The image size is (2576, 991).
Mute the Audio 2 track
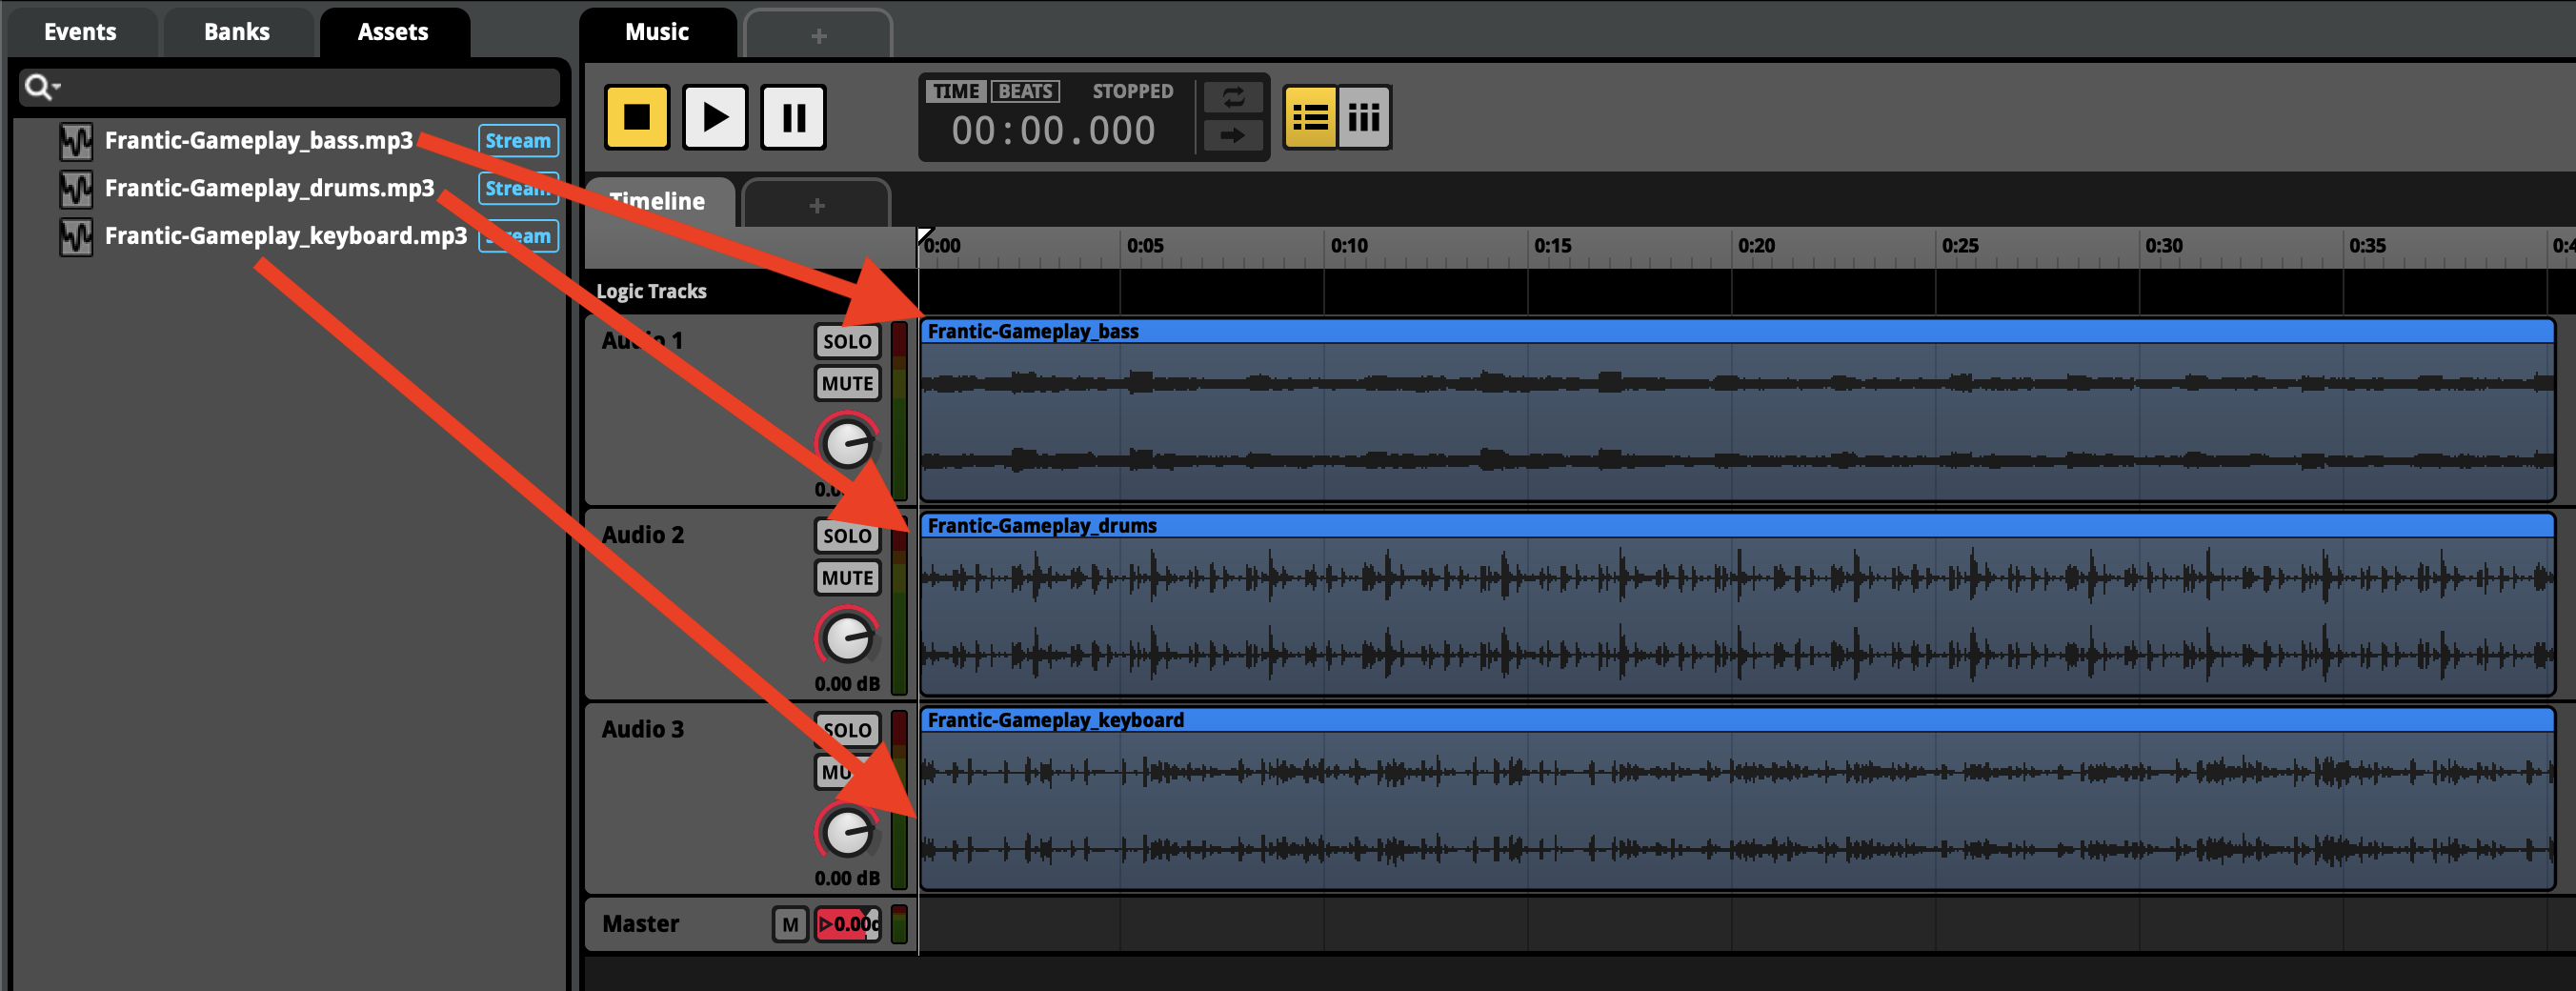846,578
